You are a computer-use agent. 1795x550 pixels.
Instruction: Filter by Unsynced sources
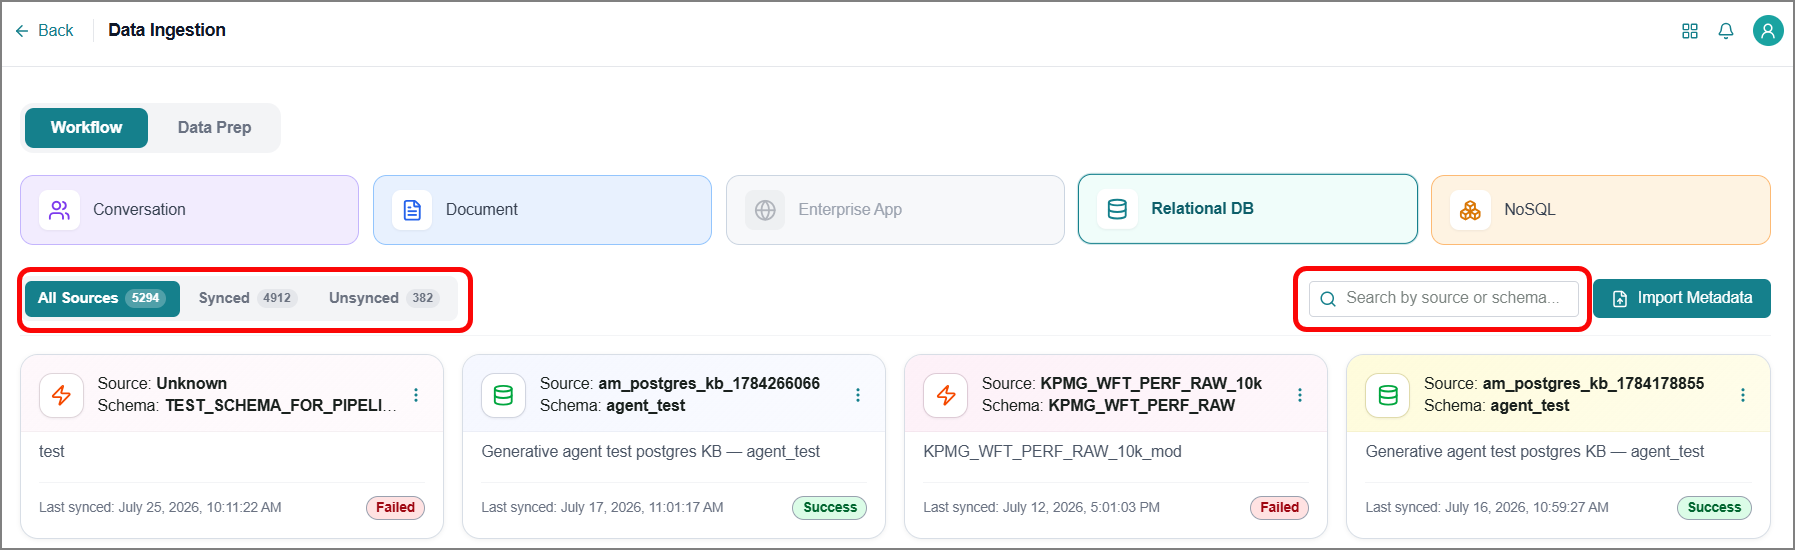(x=384, y=298)
